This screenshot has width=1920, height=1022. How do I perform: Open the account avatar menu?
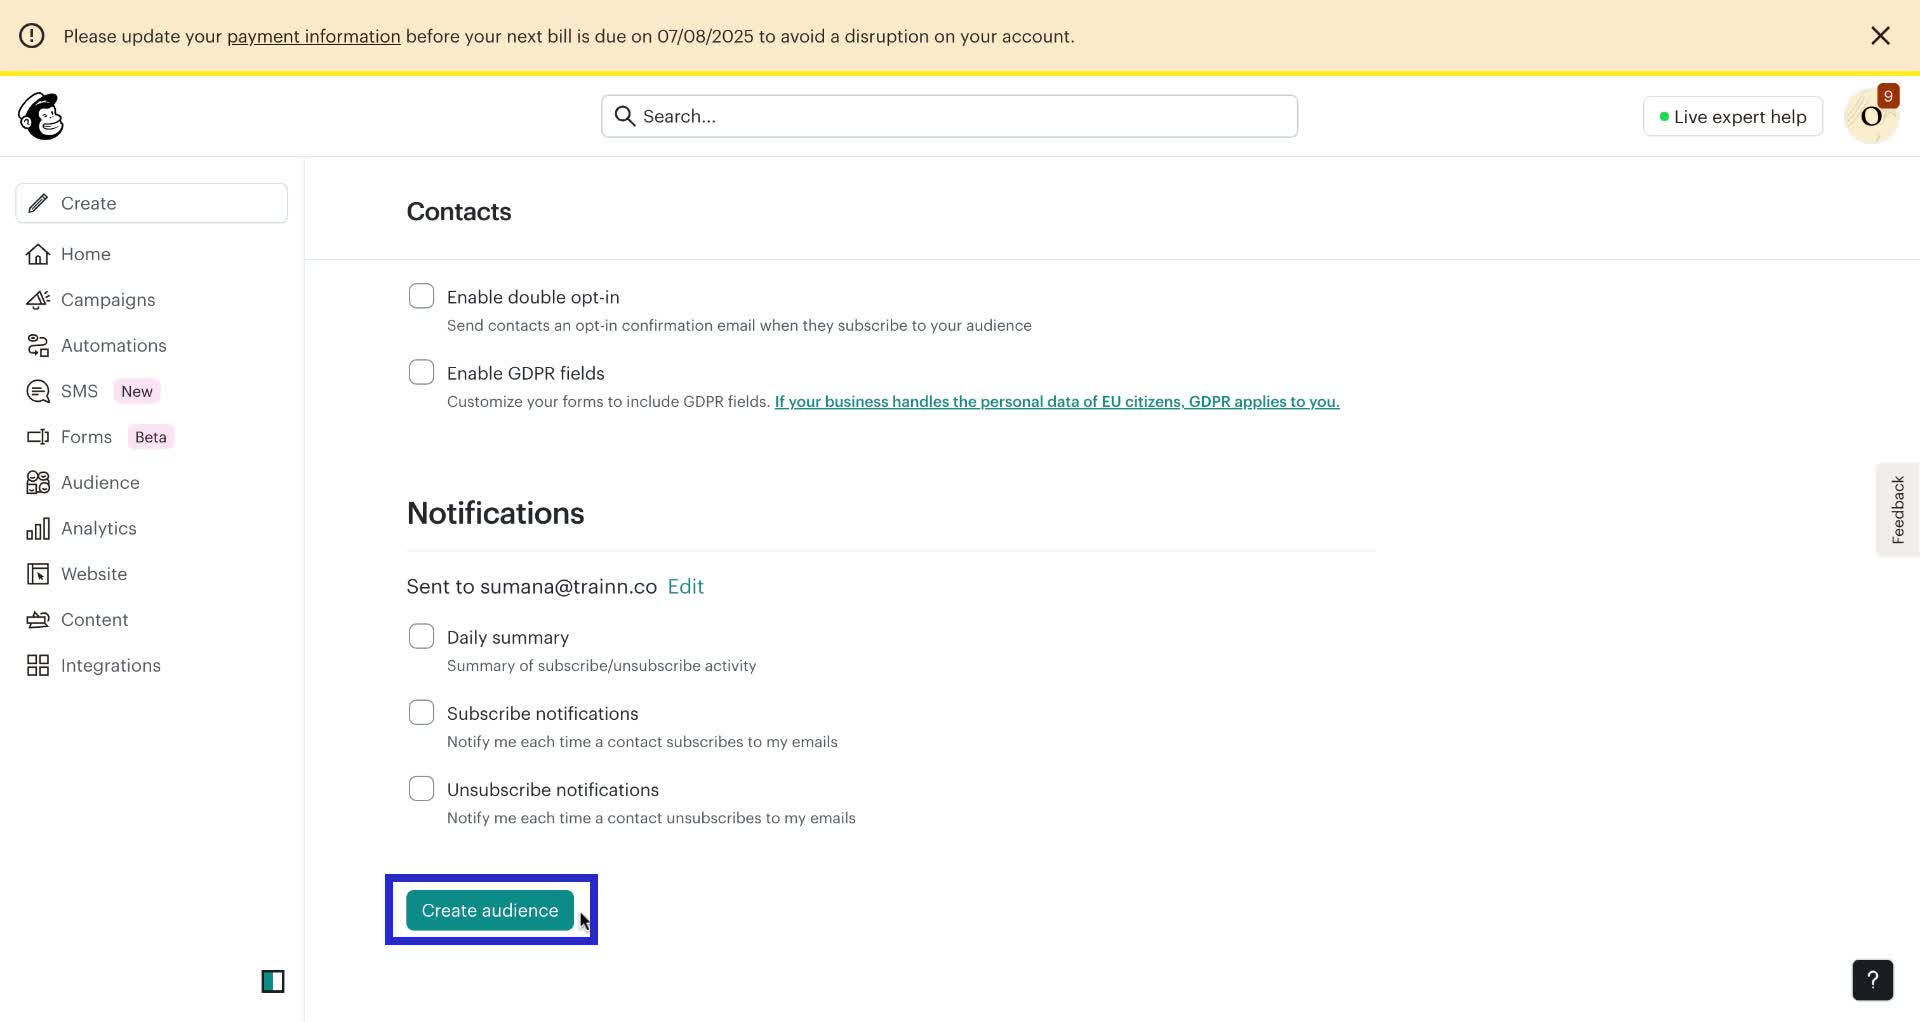tap(1872, 115)
